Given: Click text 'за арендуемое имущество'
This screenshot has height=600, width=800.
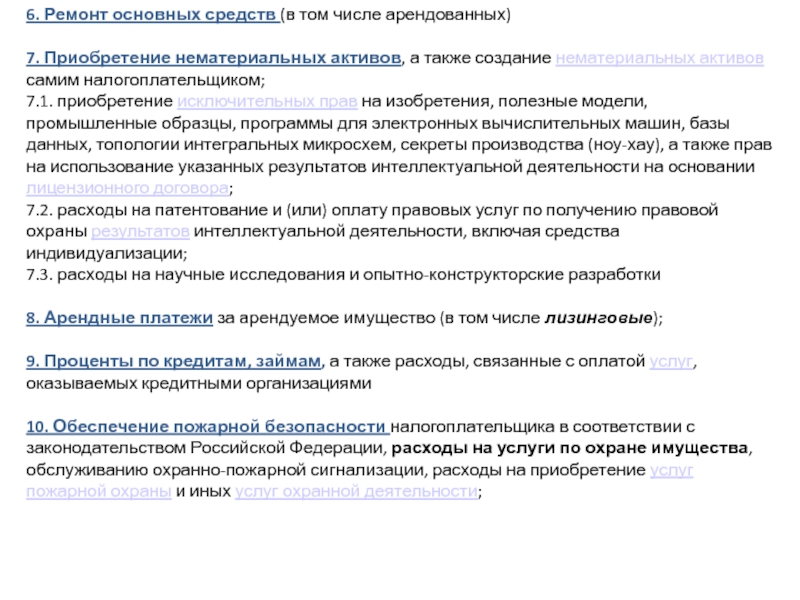Looking at the screenshot, I should click(327, 318).
